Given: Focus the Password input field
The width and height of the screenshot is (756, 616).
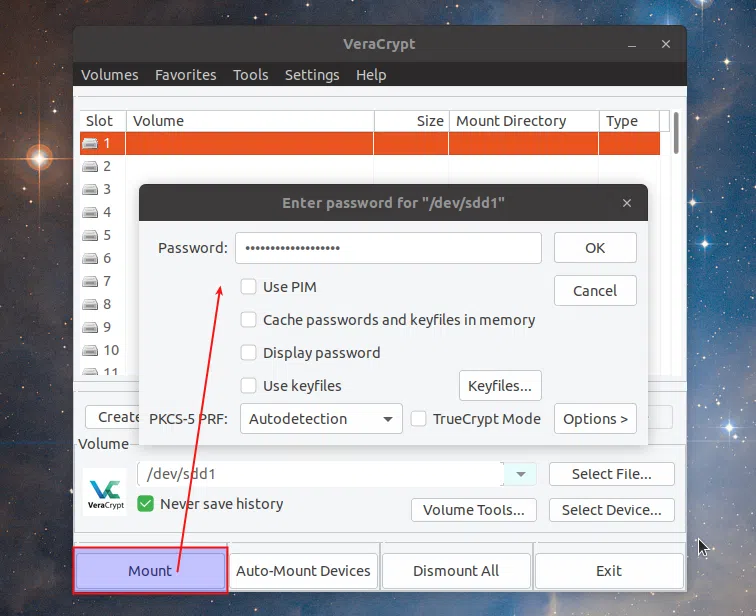Looking at the screenshot, I should pyautogui.click(x=388, y=248).
